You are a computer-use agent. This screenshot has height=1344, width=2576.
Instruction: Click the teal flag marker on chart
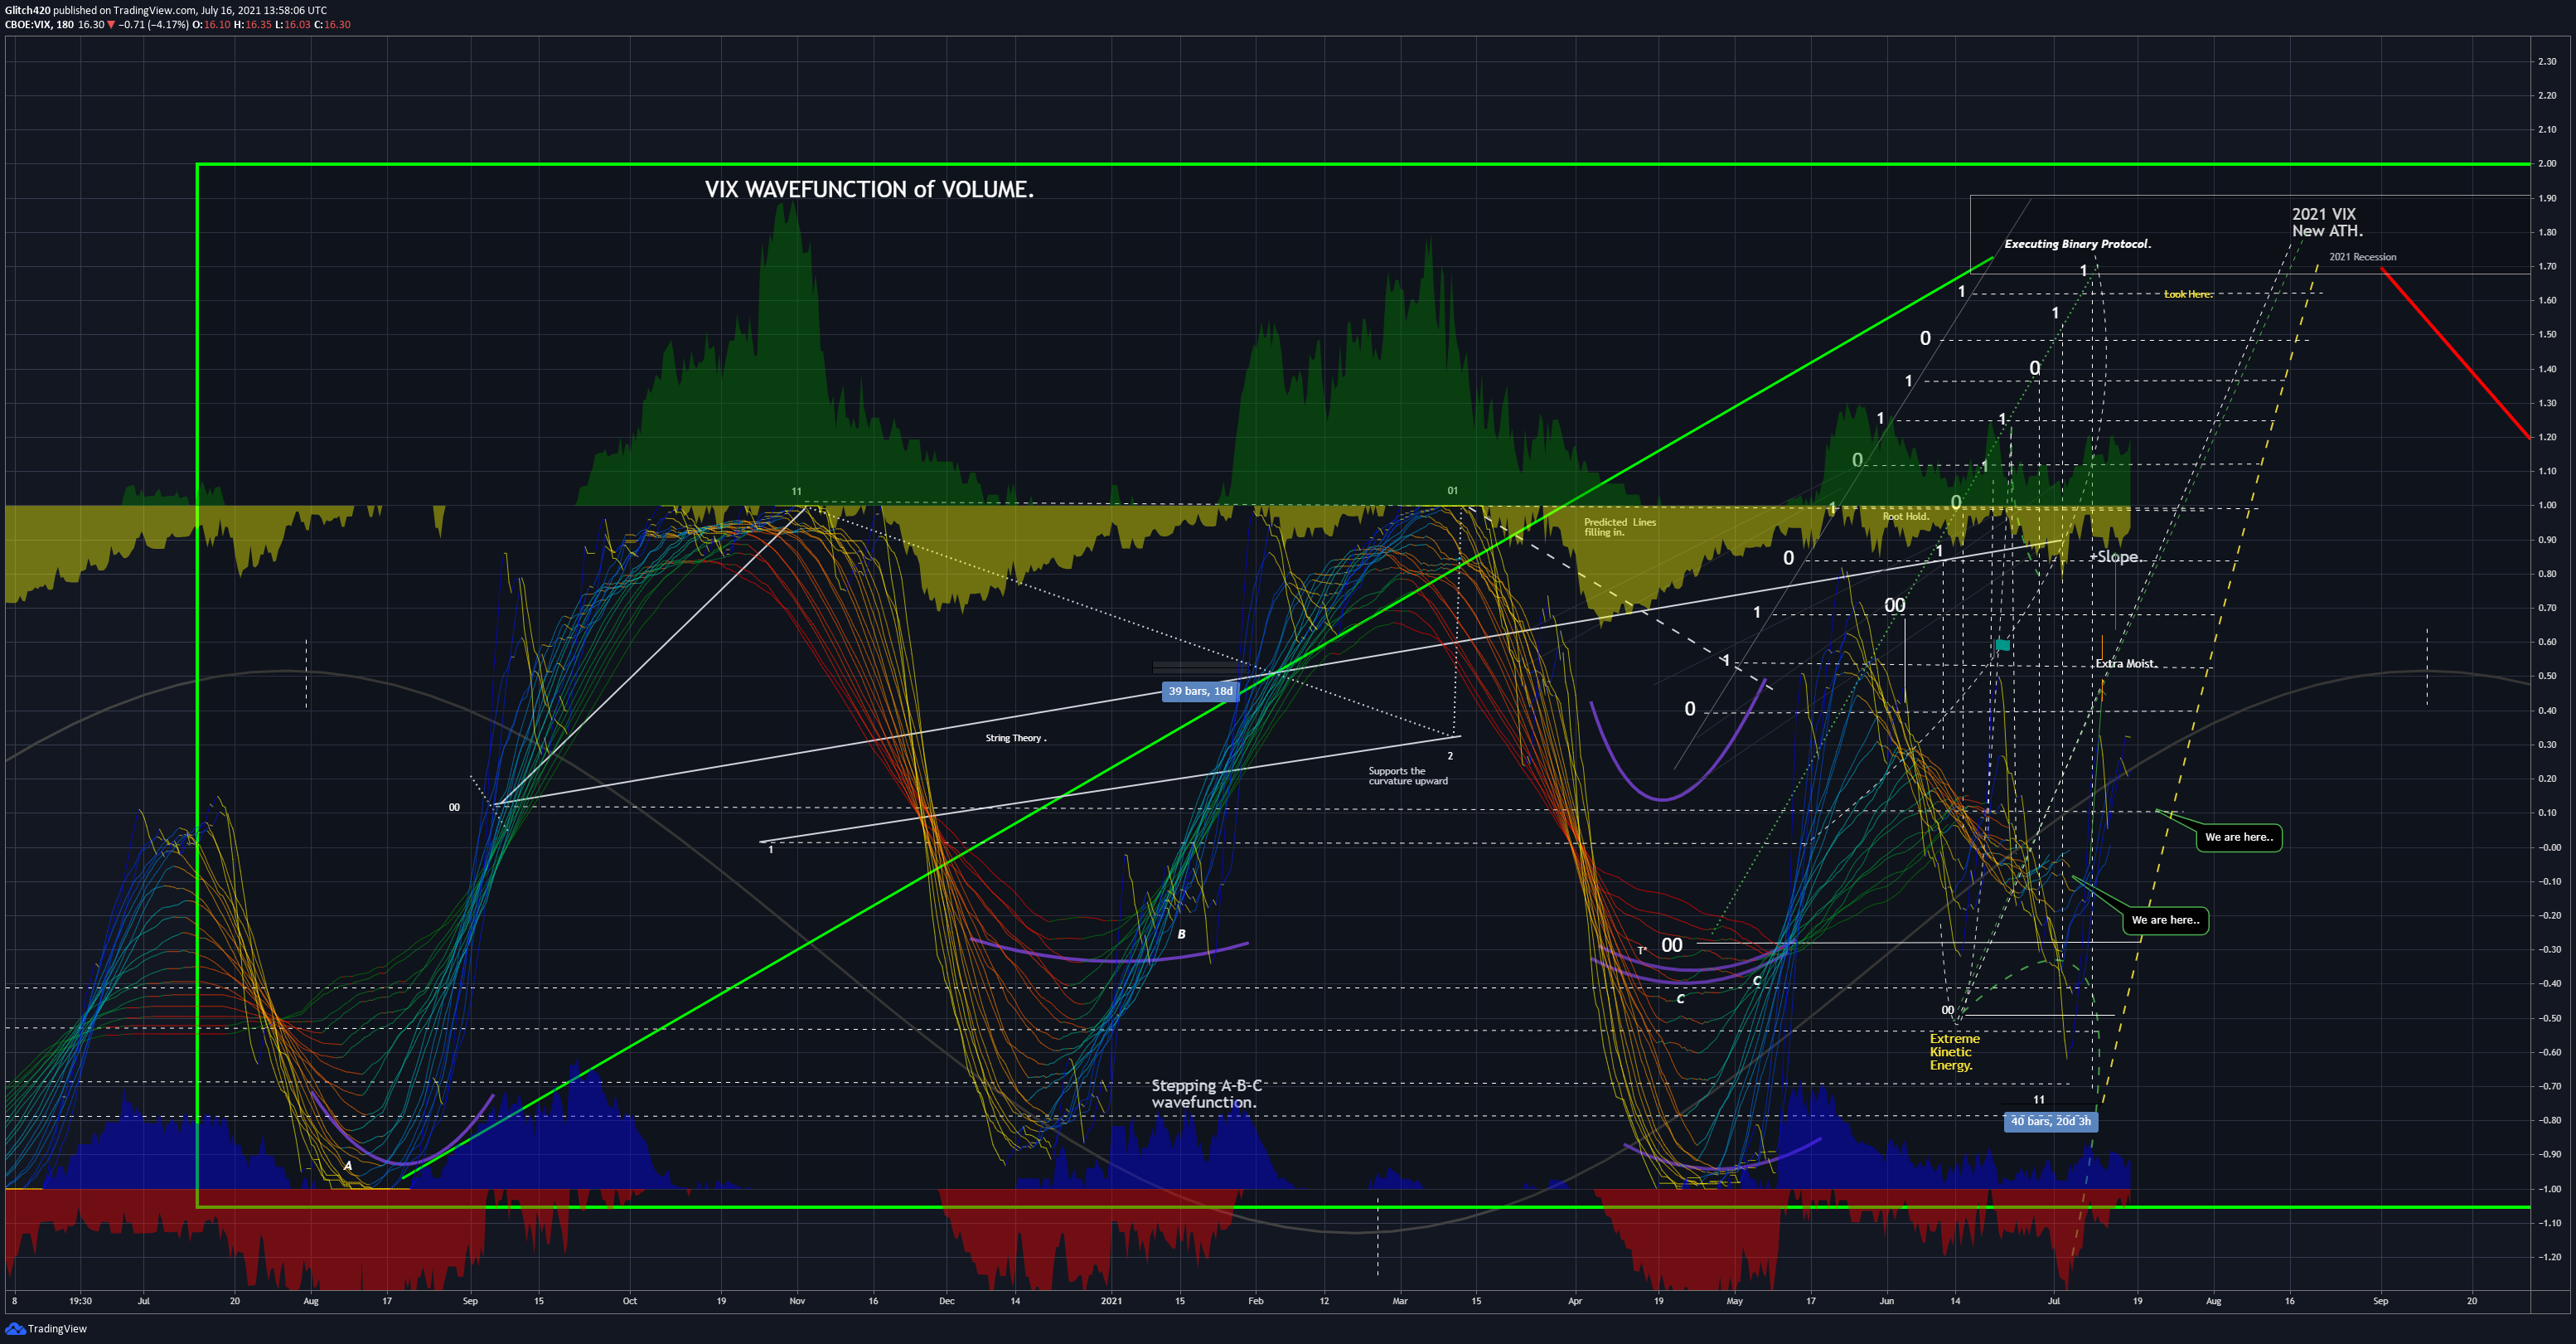[2003, 645]
